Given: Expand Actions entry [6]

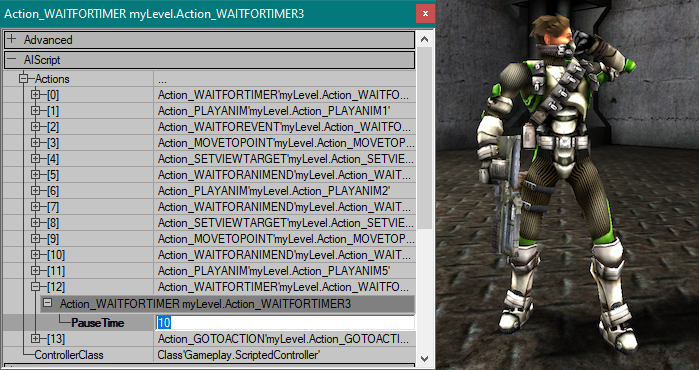Looking at the screenshot, I should point(35,191).
